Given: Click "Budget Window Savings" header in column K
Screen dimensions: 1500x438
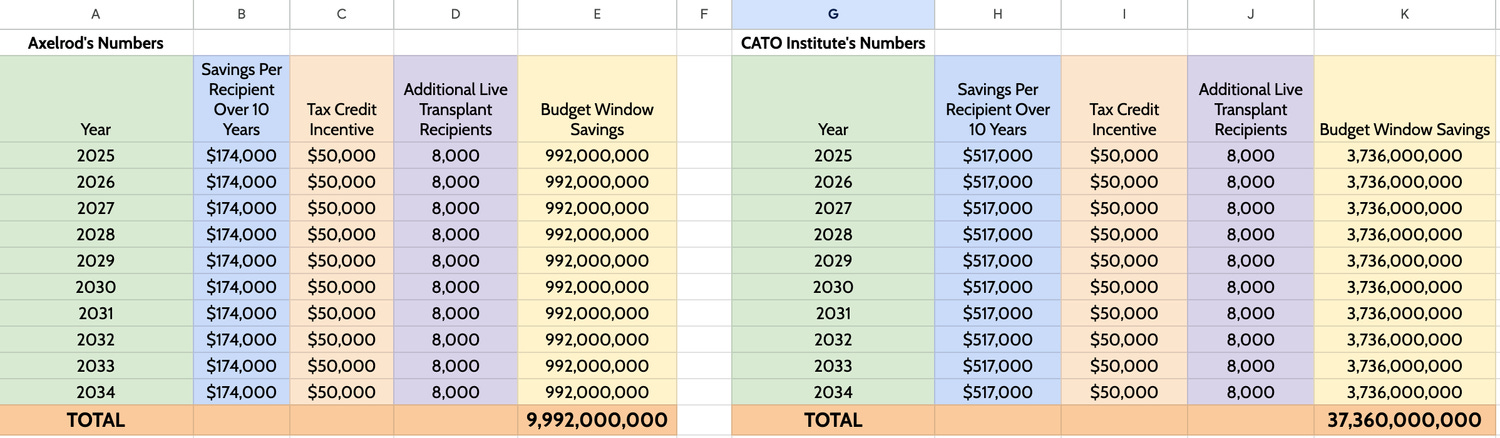Looking at the screenshot, I should coord(1407,99).
